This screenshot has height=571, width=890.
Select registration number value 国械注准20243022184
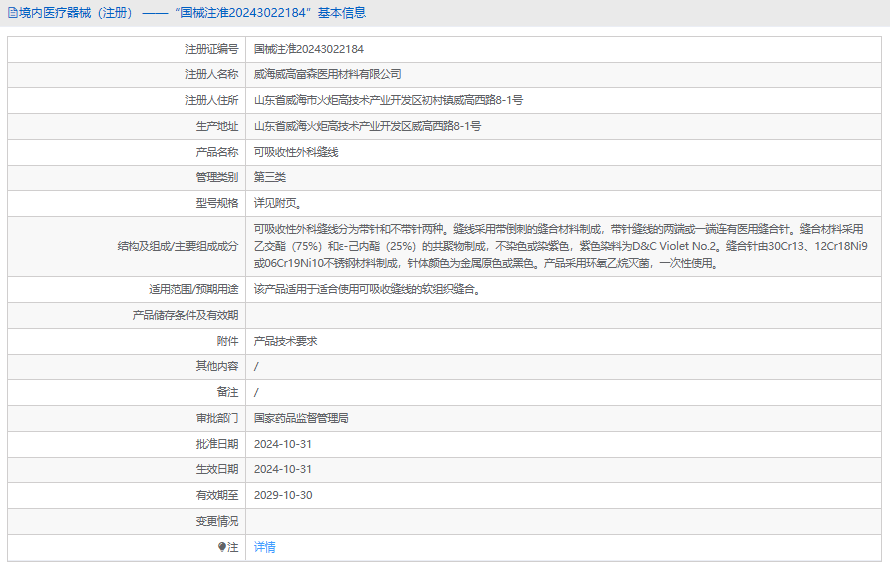click(x=308, y=49)
